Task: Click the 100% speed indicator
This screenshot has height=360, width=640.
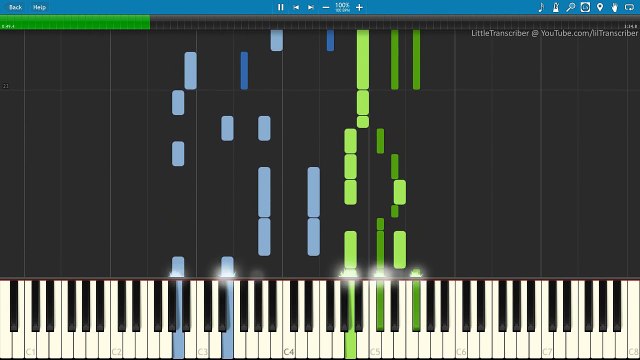Action: (x=342, y=7)
